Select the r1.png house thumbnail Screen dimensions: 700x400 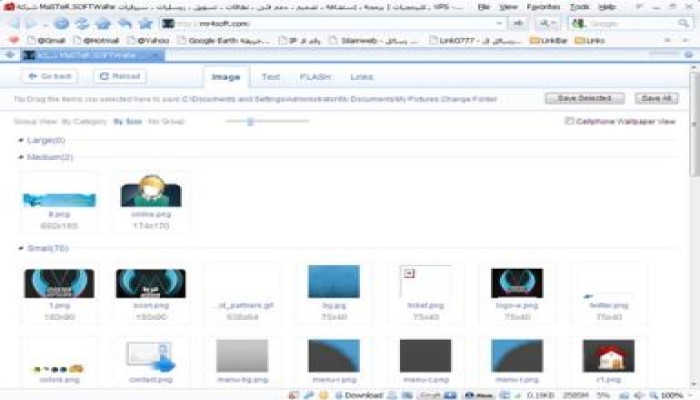608,356
